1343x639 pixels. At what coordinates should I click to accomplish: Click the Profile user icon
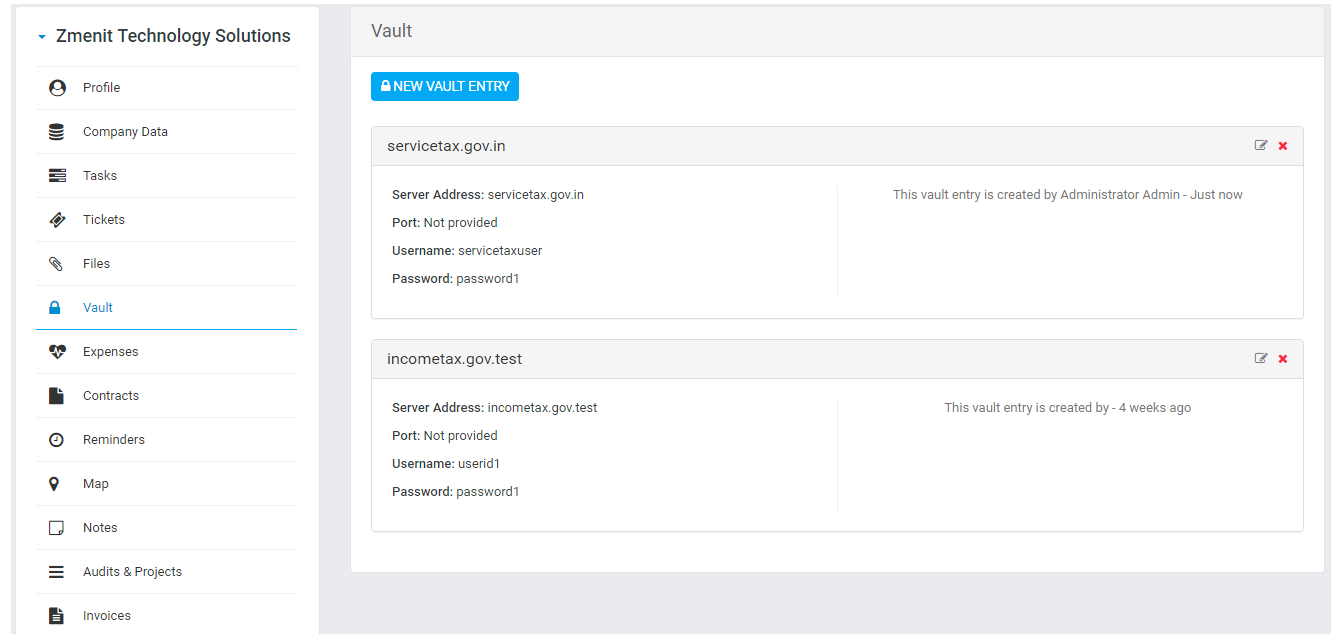[57, 88]
